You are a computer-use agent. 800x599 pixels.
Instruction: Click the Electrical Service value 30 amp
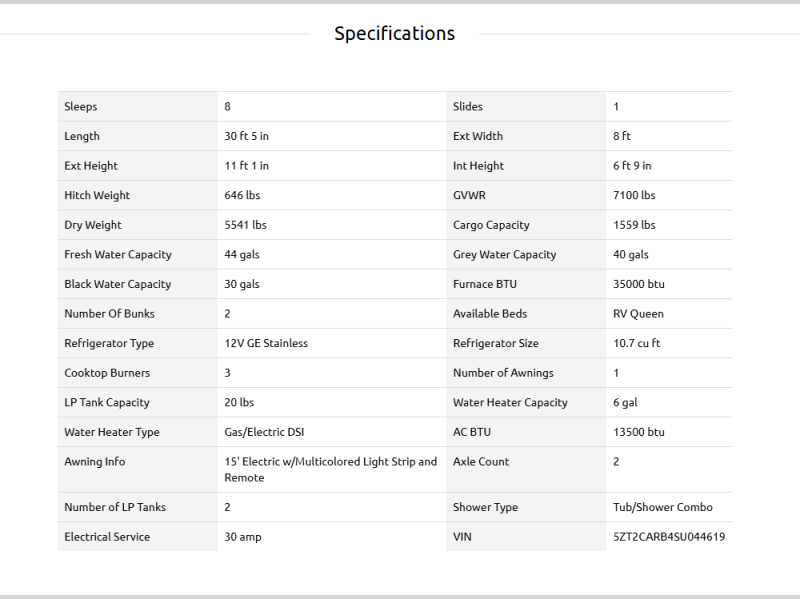pyautogui.click(x=243, y=537)
